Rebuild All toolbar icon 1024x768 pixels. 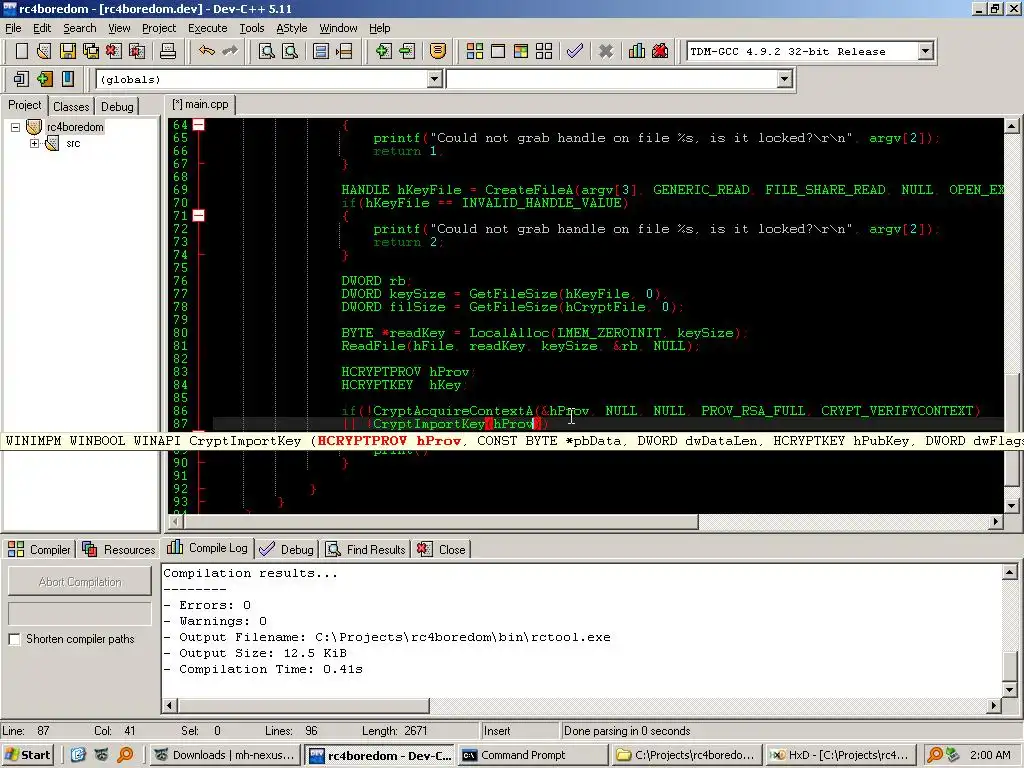pyautogui.click(x=544, y=51)
